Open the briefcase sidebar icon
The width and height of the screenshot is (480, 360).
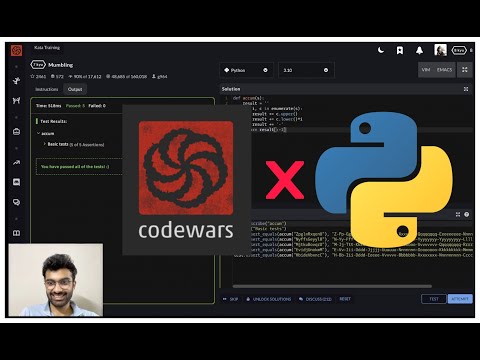[16, 132]
